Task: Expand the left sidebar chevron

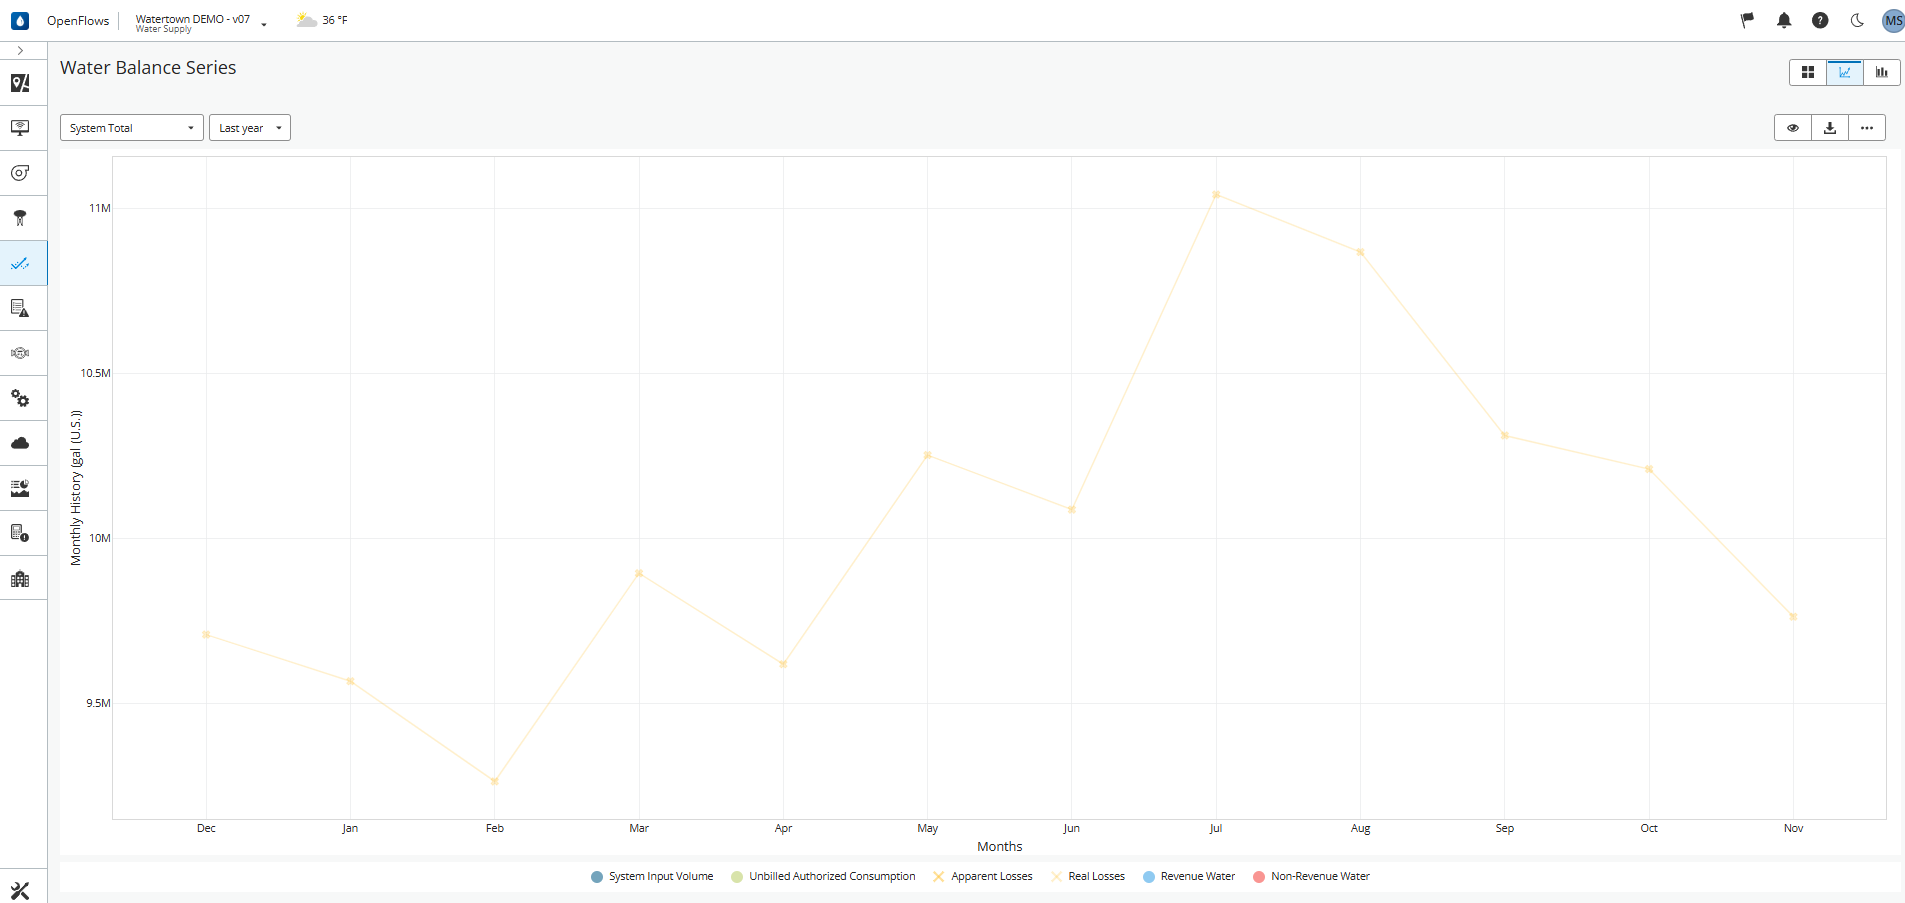Action: pos(20,51)
